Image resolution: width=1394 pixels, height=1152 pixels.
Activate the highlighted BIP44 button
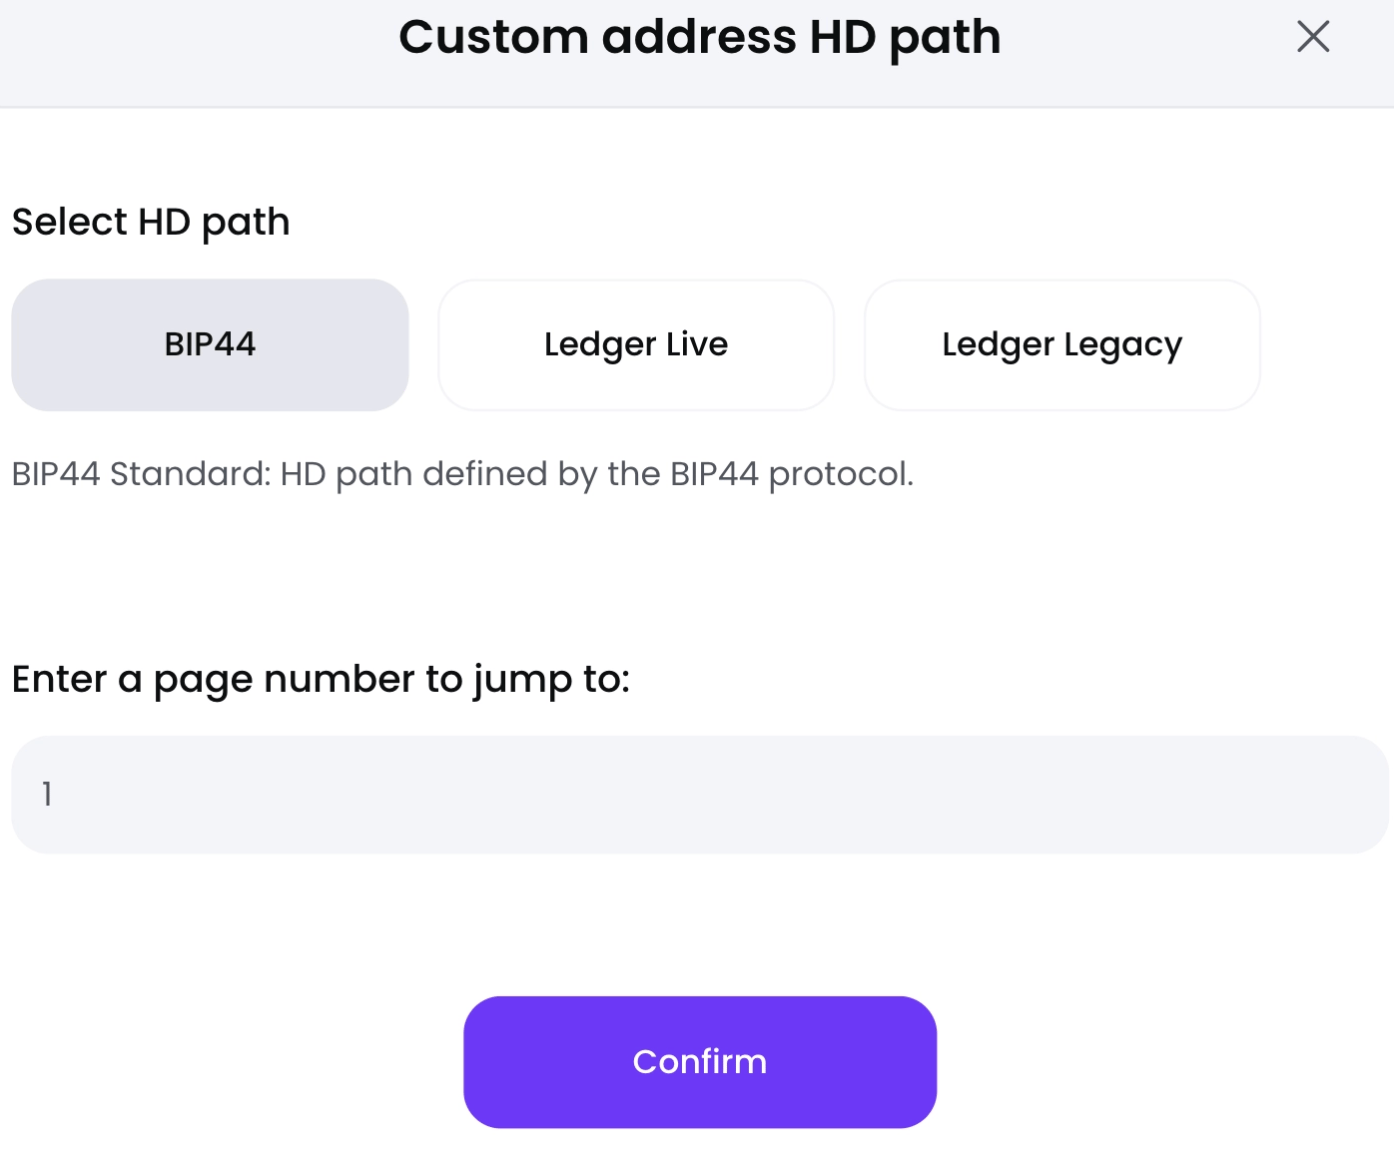[x=210, y=345]
